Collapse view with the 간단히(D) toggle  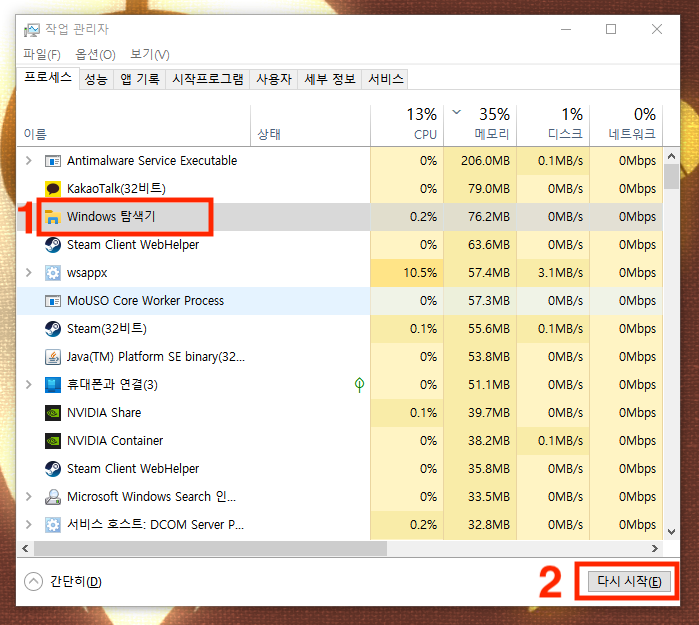click(x=63, y=581)
